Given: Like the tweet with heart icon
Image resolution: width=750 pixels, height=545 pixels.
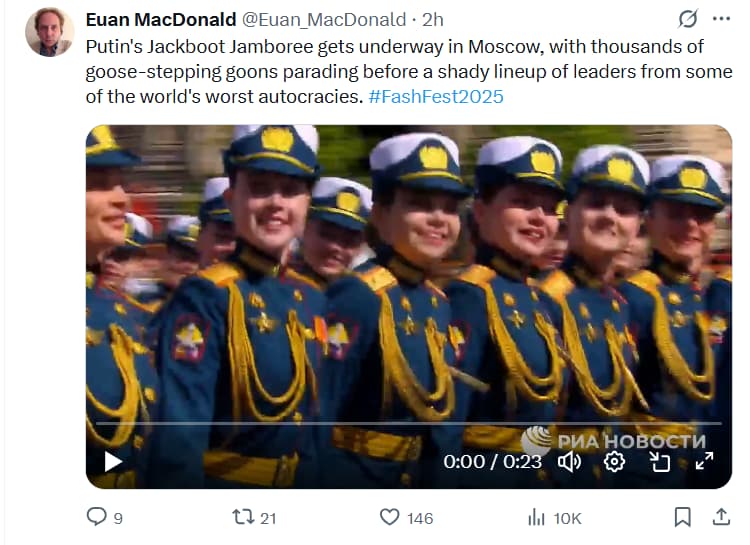Looking at the screenshot, I should (389, 517).
